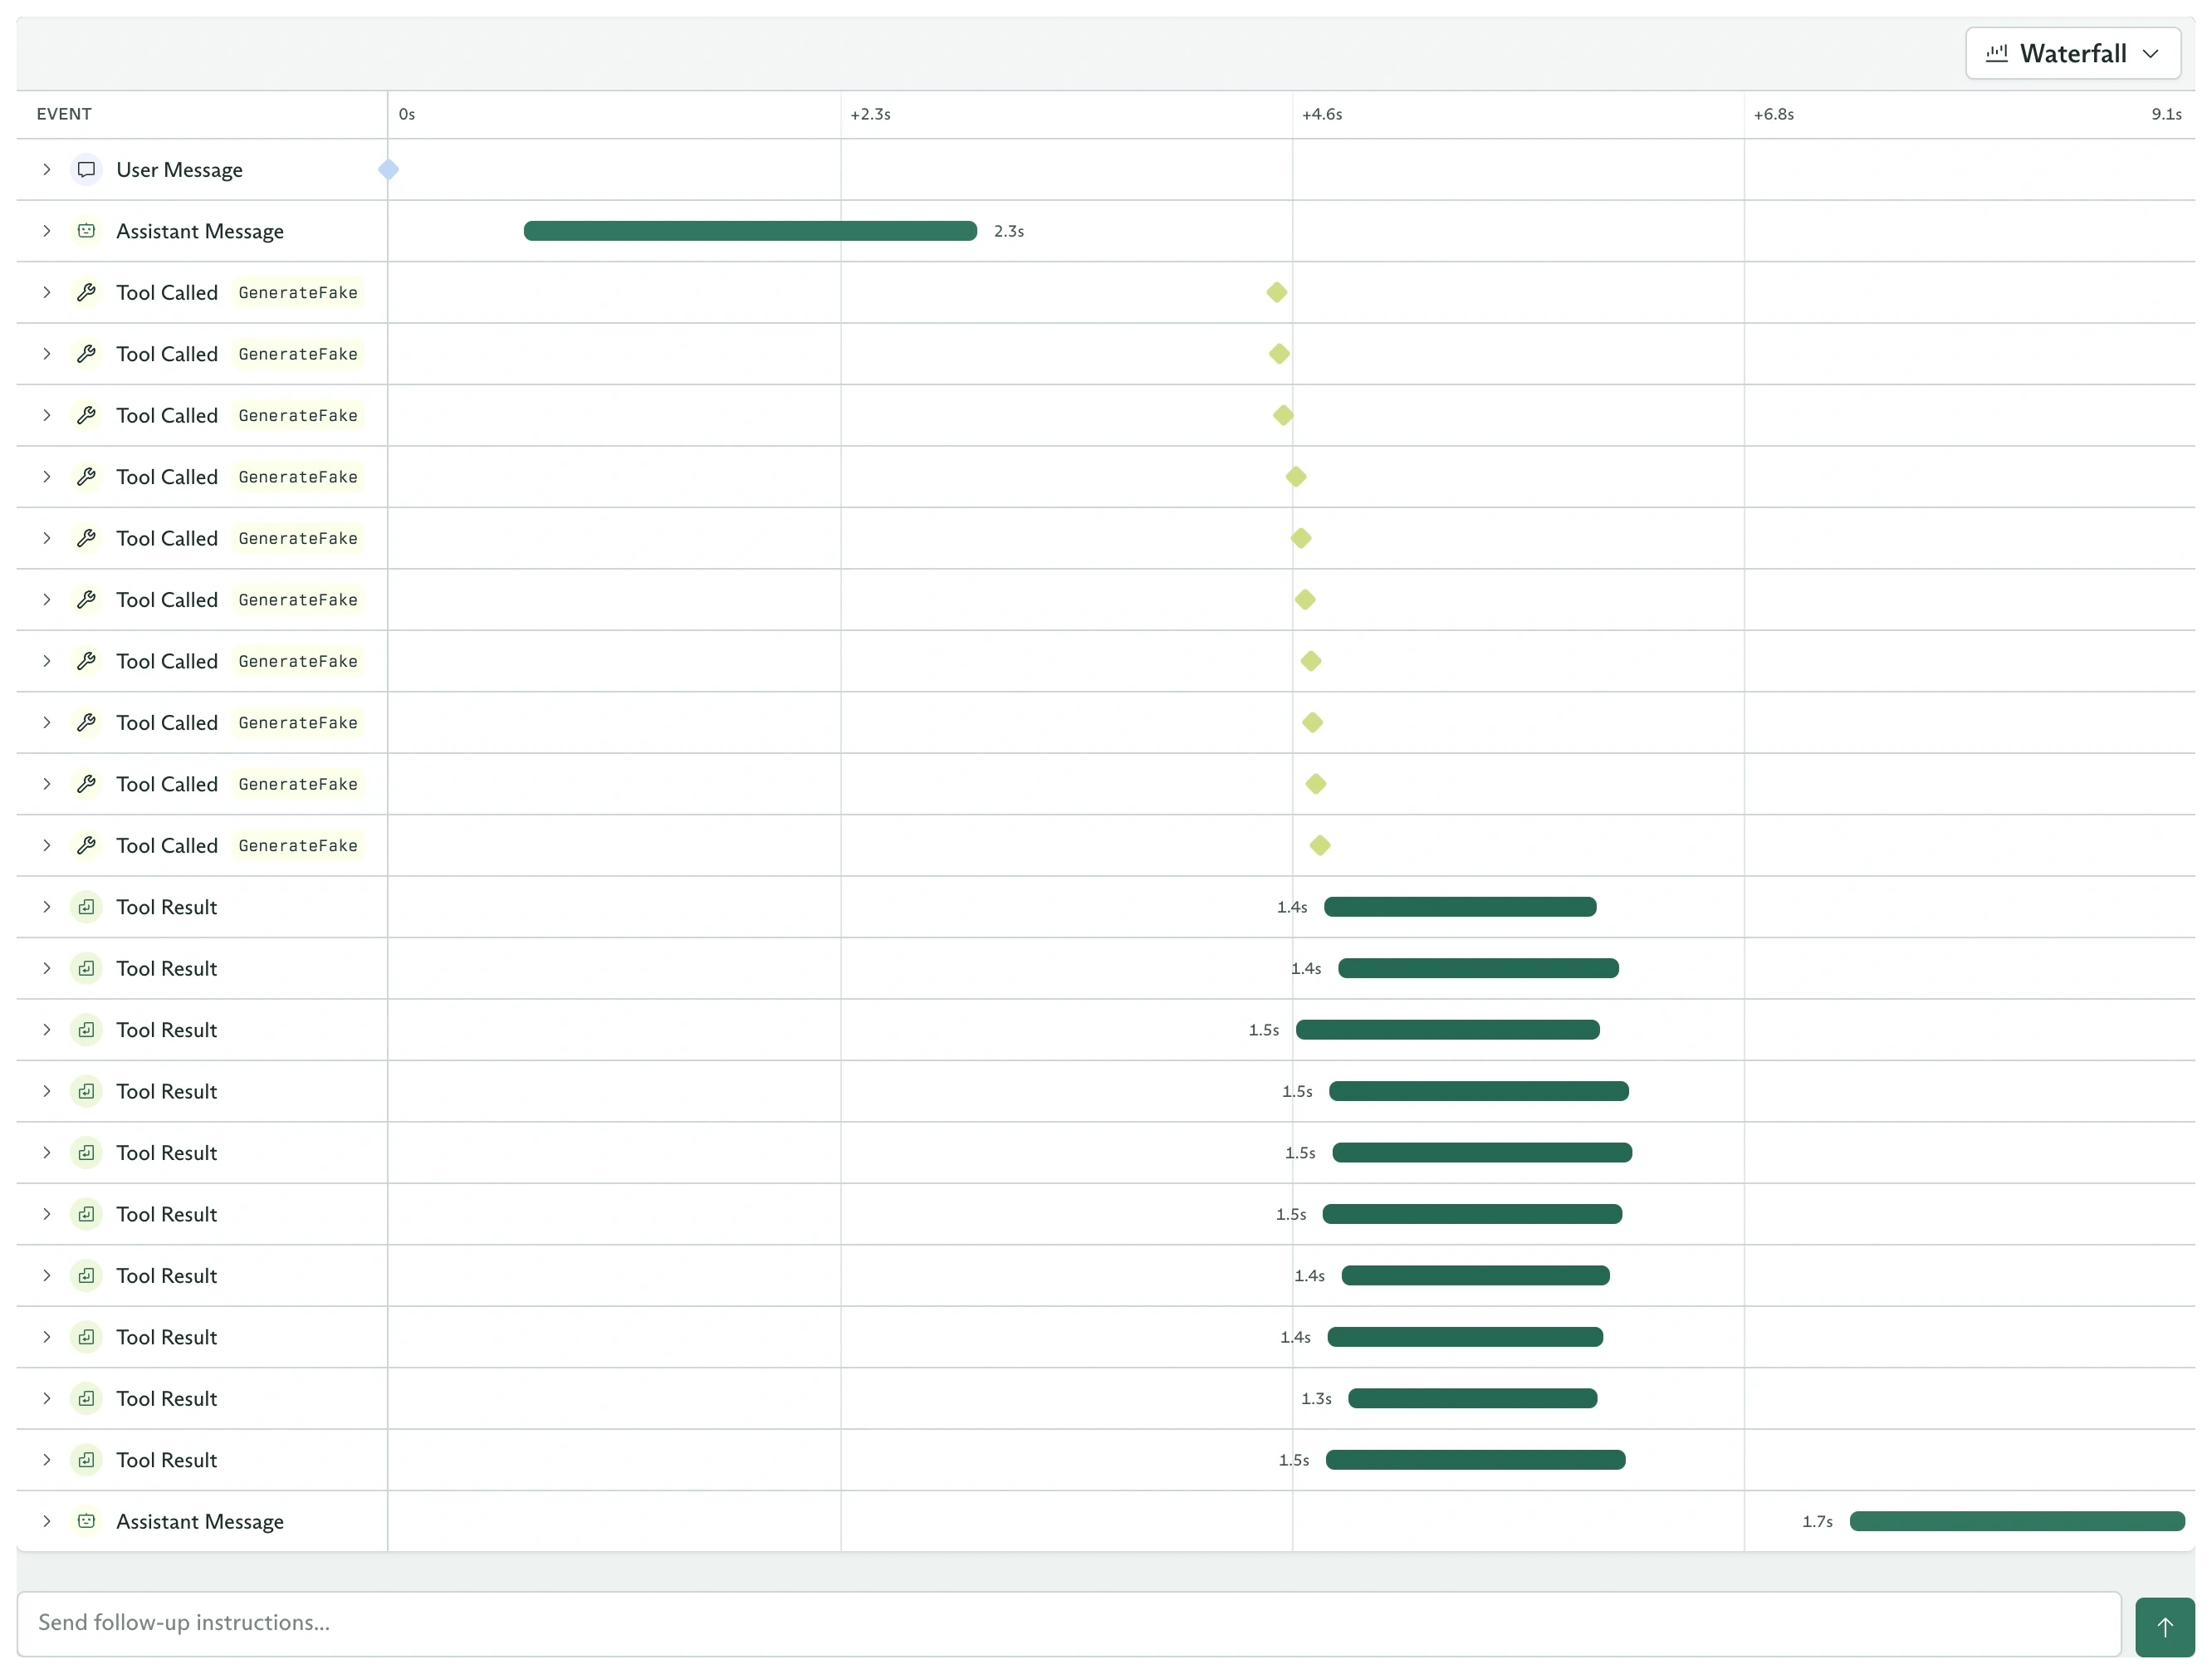The image size is (2212, 1674).
Task: Open the Waterfall view dropdown
Action: click(2072, 53)
